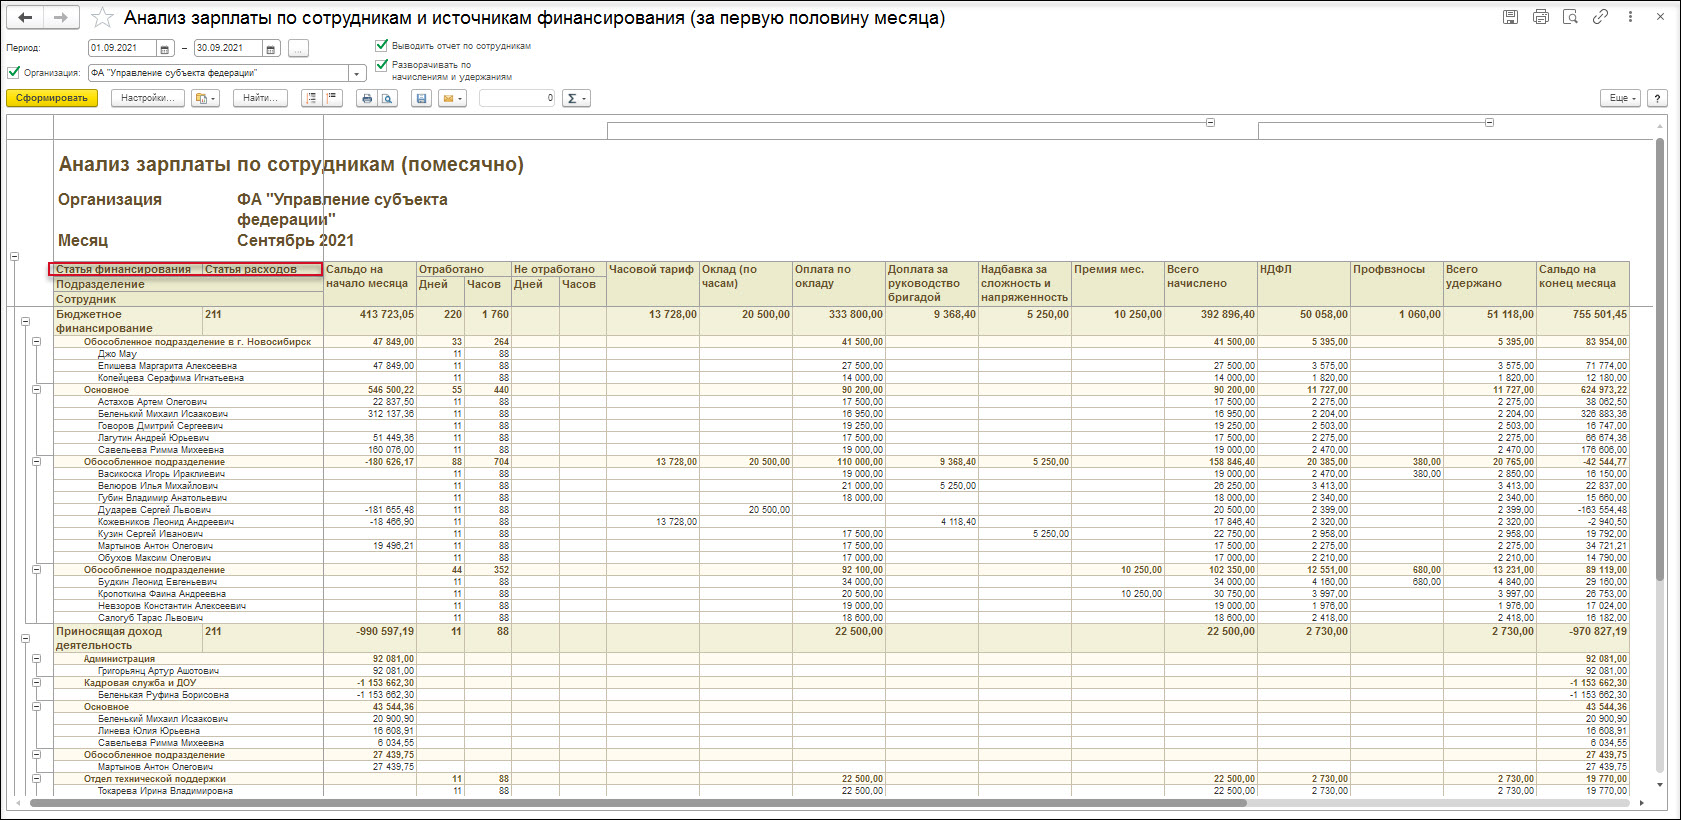This screenshot has height=820, width=1681.
Task: Collapse the Обособленное подразделение group with -180 626,17
Action: coord(36,462)
